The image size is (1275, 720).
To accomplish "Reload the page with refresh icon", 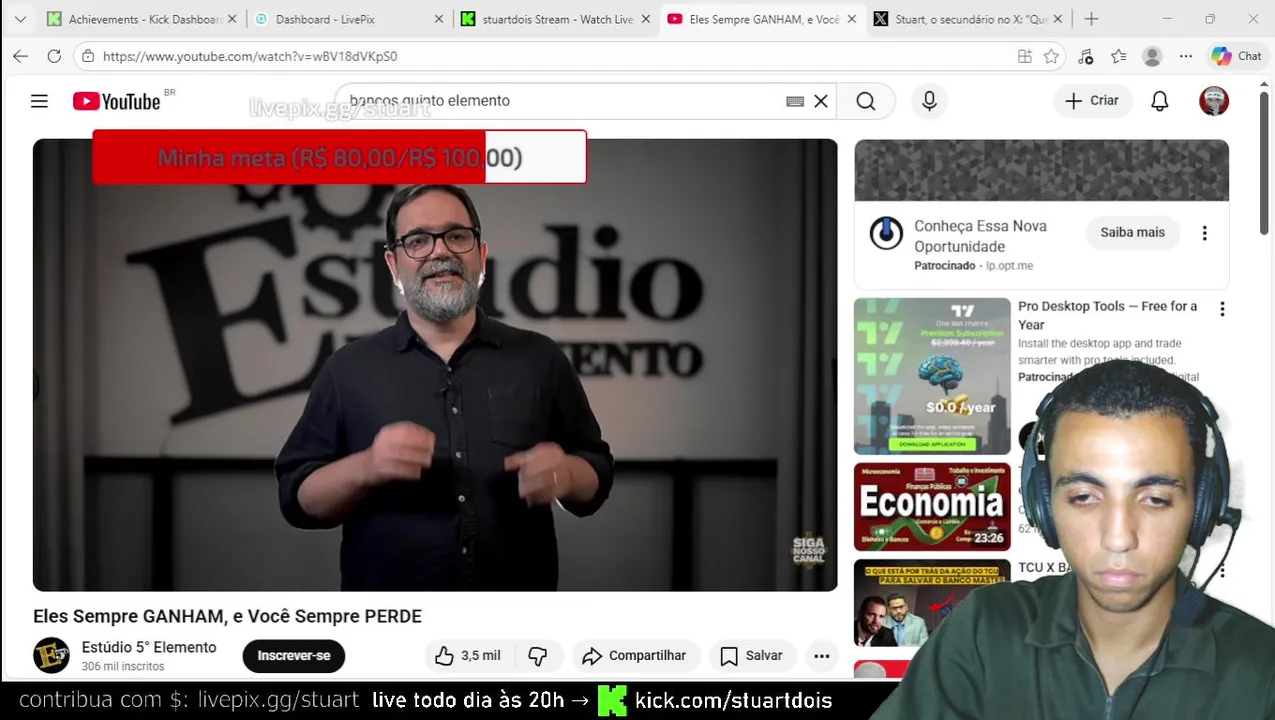I will click(54, 56).
